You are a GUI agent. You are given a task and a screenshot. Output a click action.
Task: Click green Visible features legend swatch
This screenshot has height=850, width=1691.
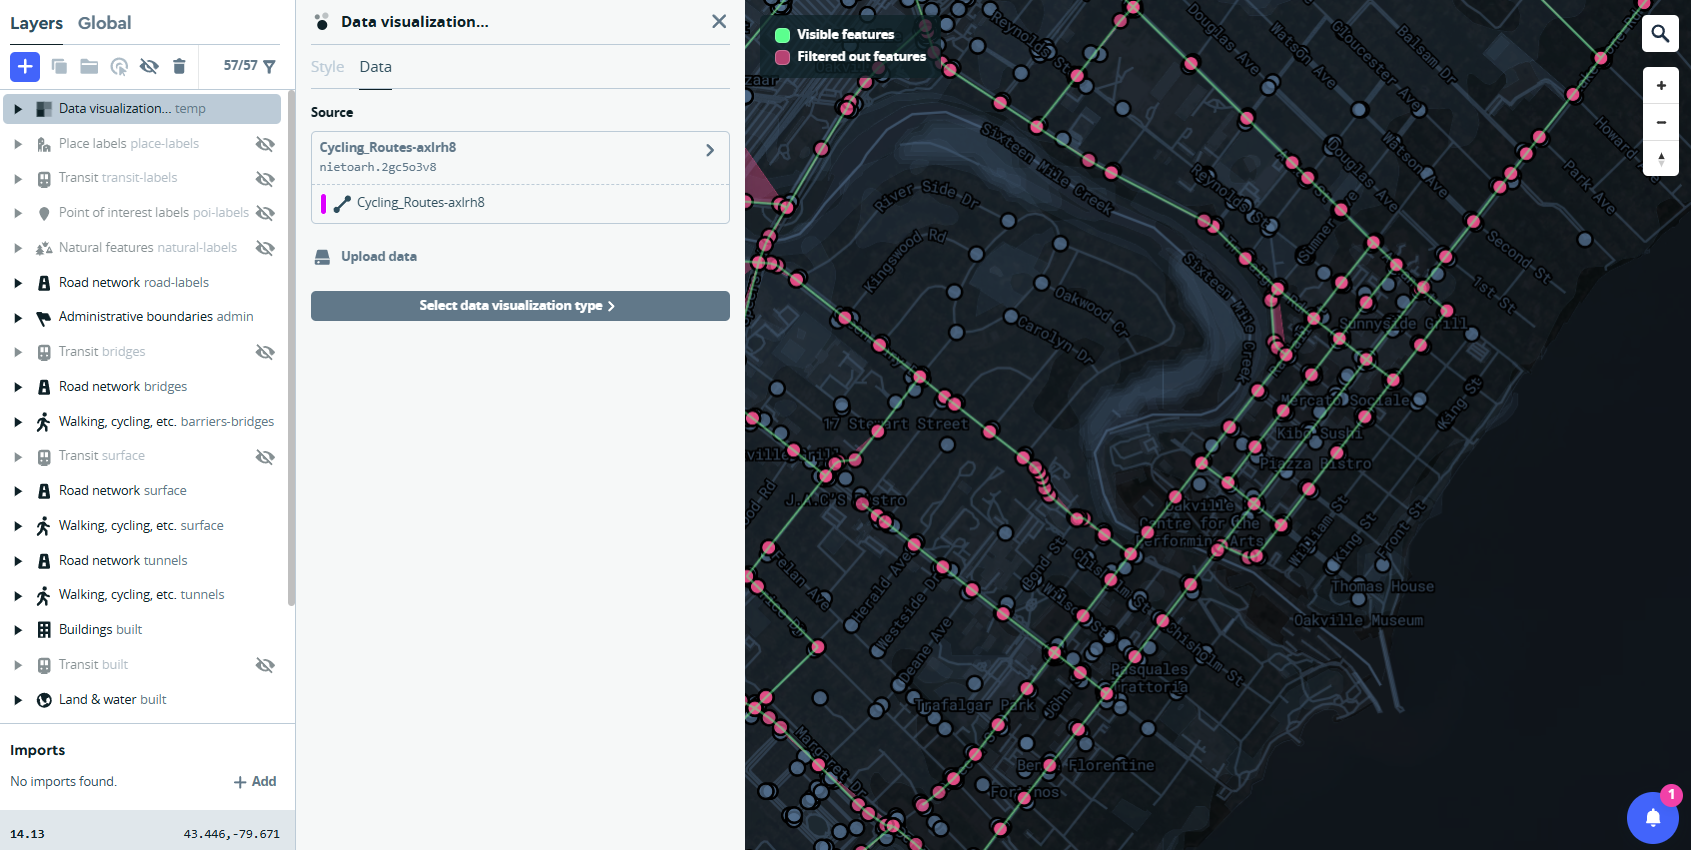tap(783, 35)
